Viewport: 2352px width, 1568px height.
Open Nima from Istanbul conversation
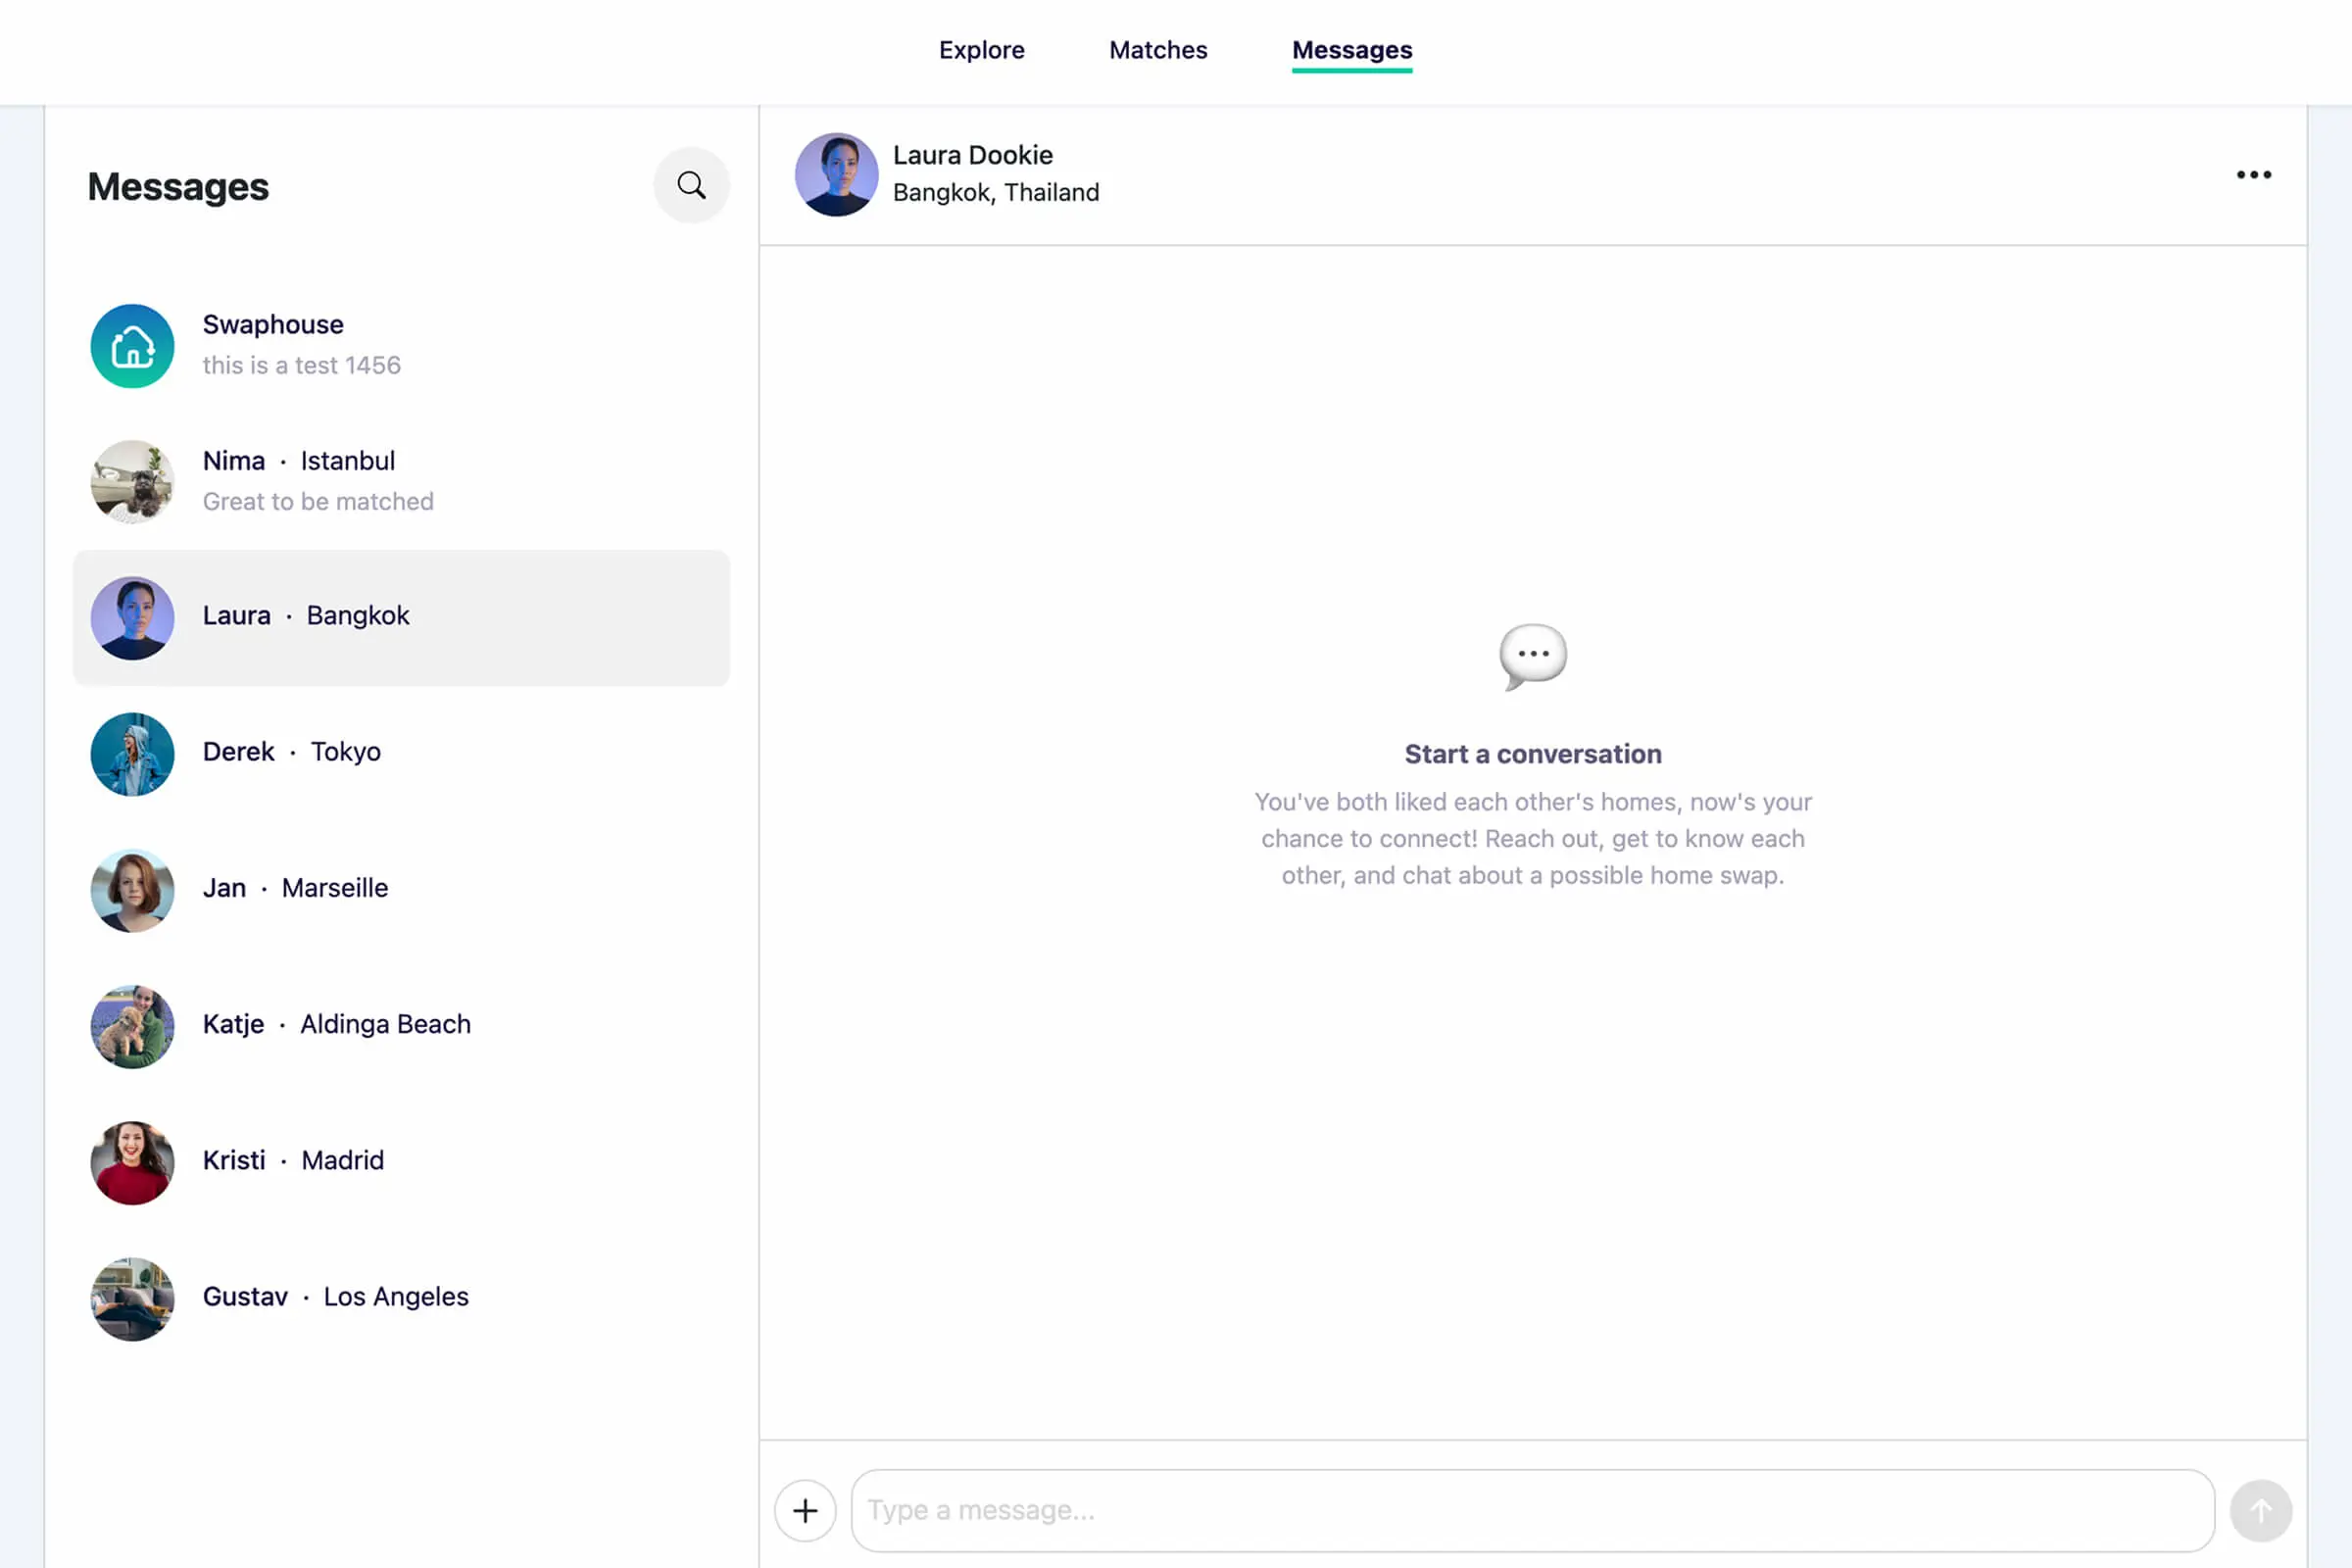[400, 481]
